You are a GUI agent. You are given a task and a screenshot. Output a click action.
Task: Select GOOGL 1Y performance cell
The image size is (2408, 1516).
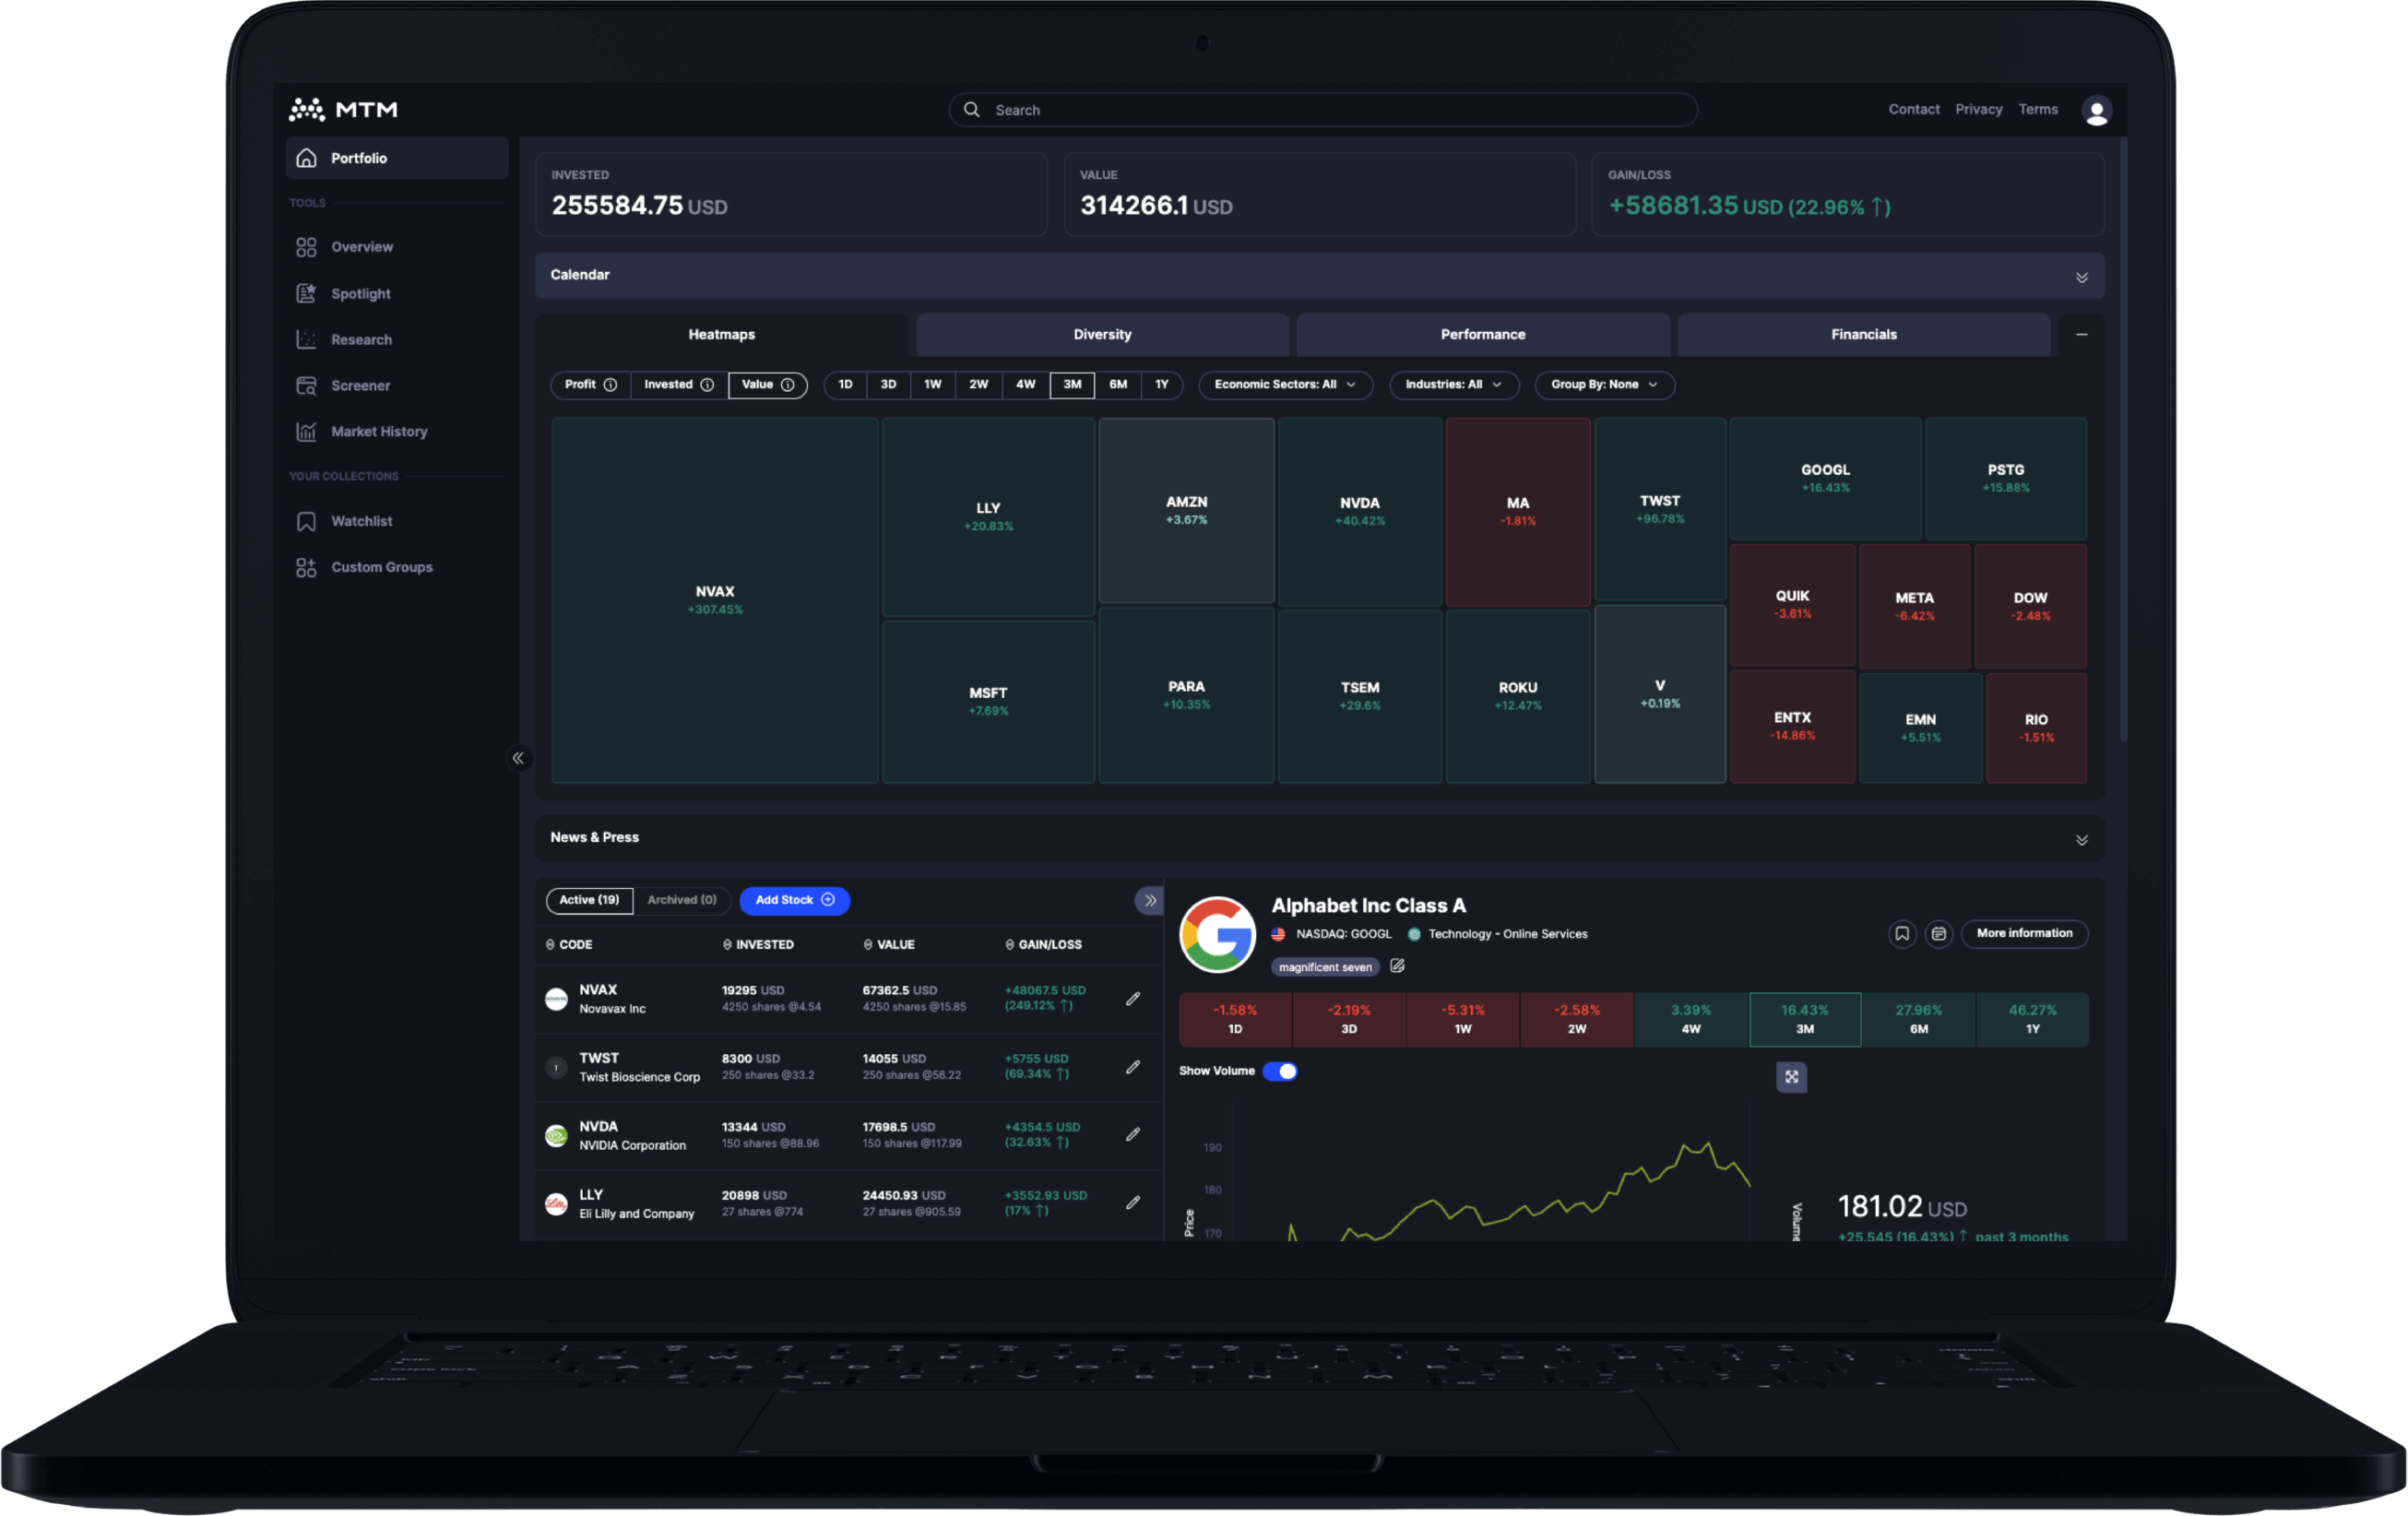pos(2032,1020)
